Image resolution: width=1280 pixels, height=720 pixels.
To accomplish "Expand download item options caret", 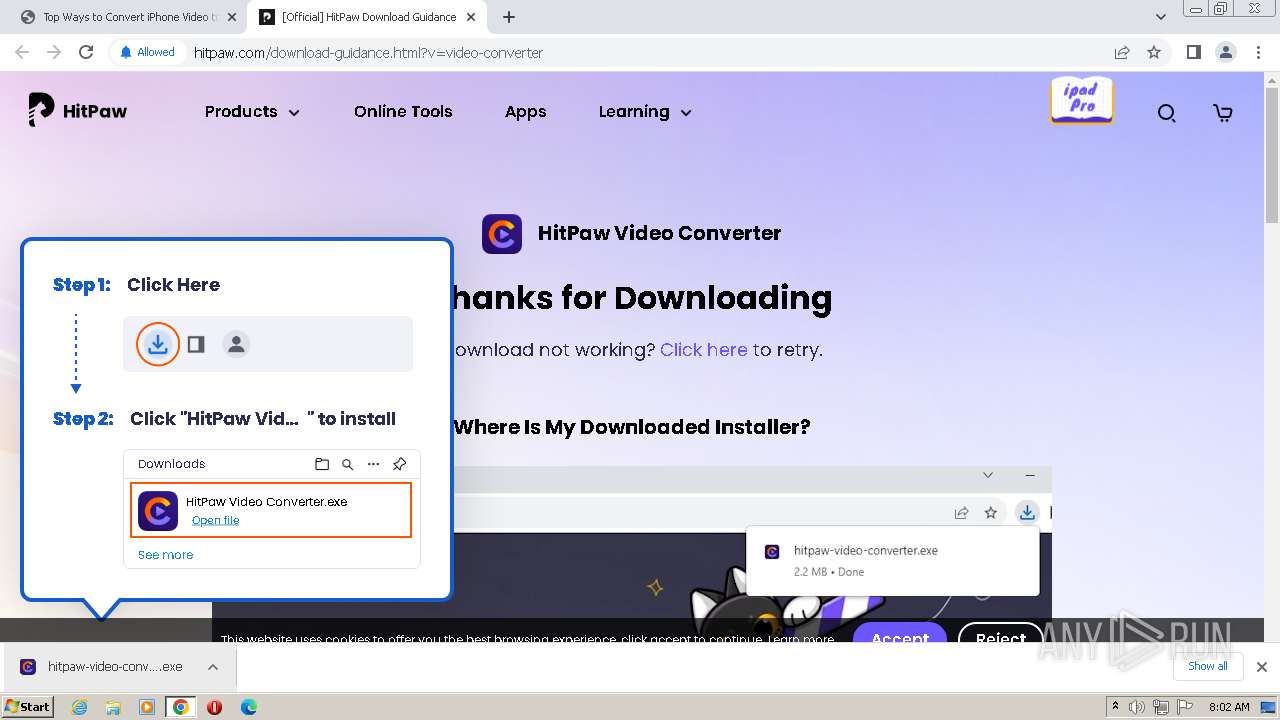I will coord(212,666).
